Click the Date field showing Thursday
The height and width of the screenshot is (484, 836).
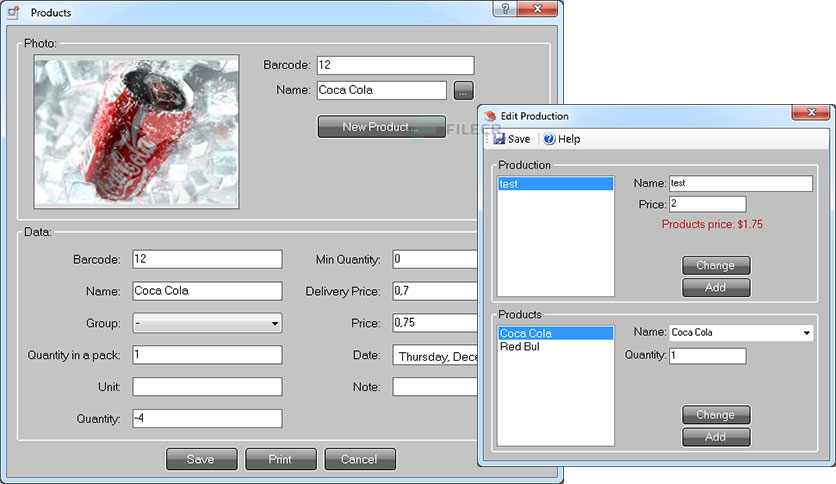pyautogui.click(x=435, y=356)
